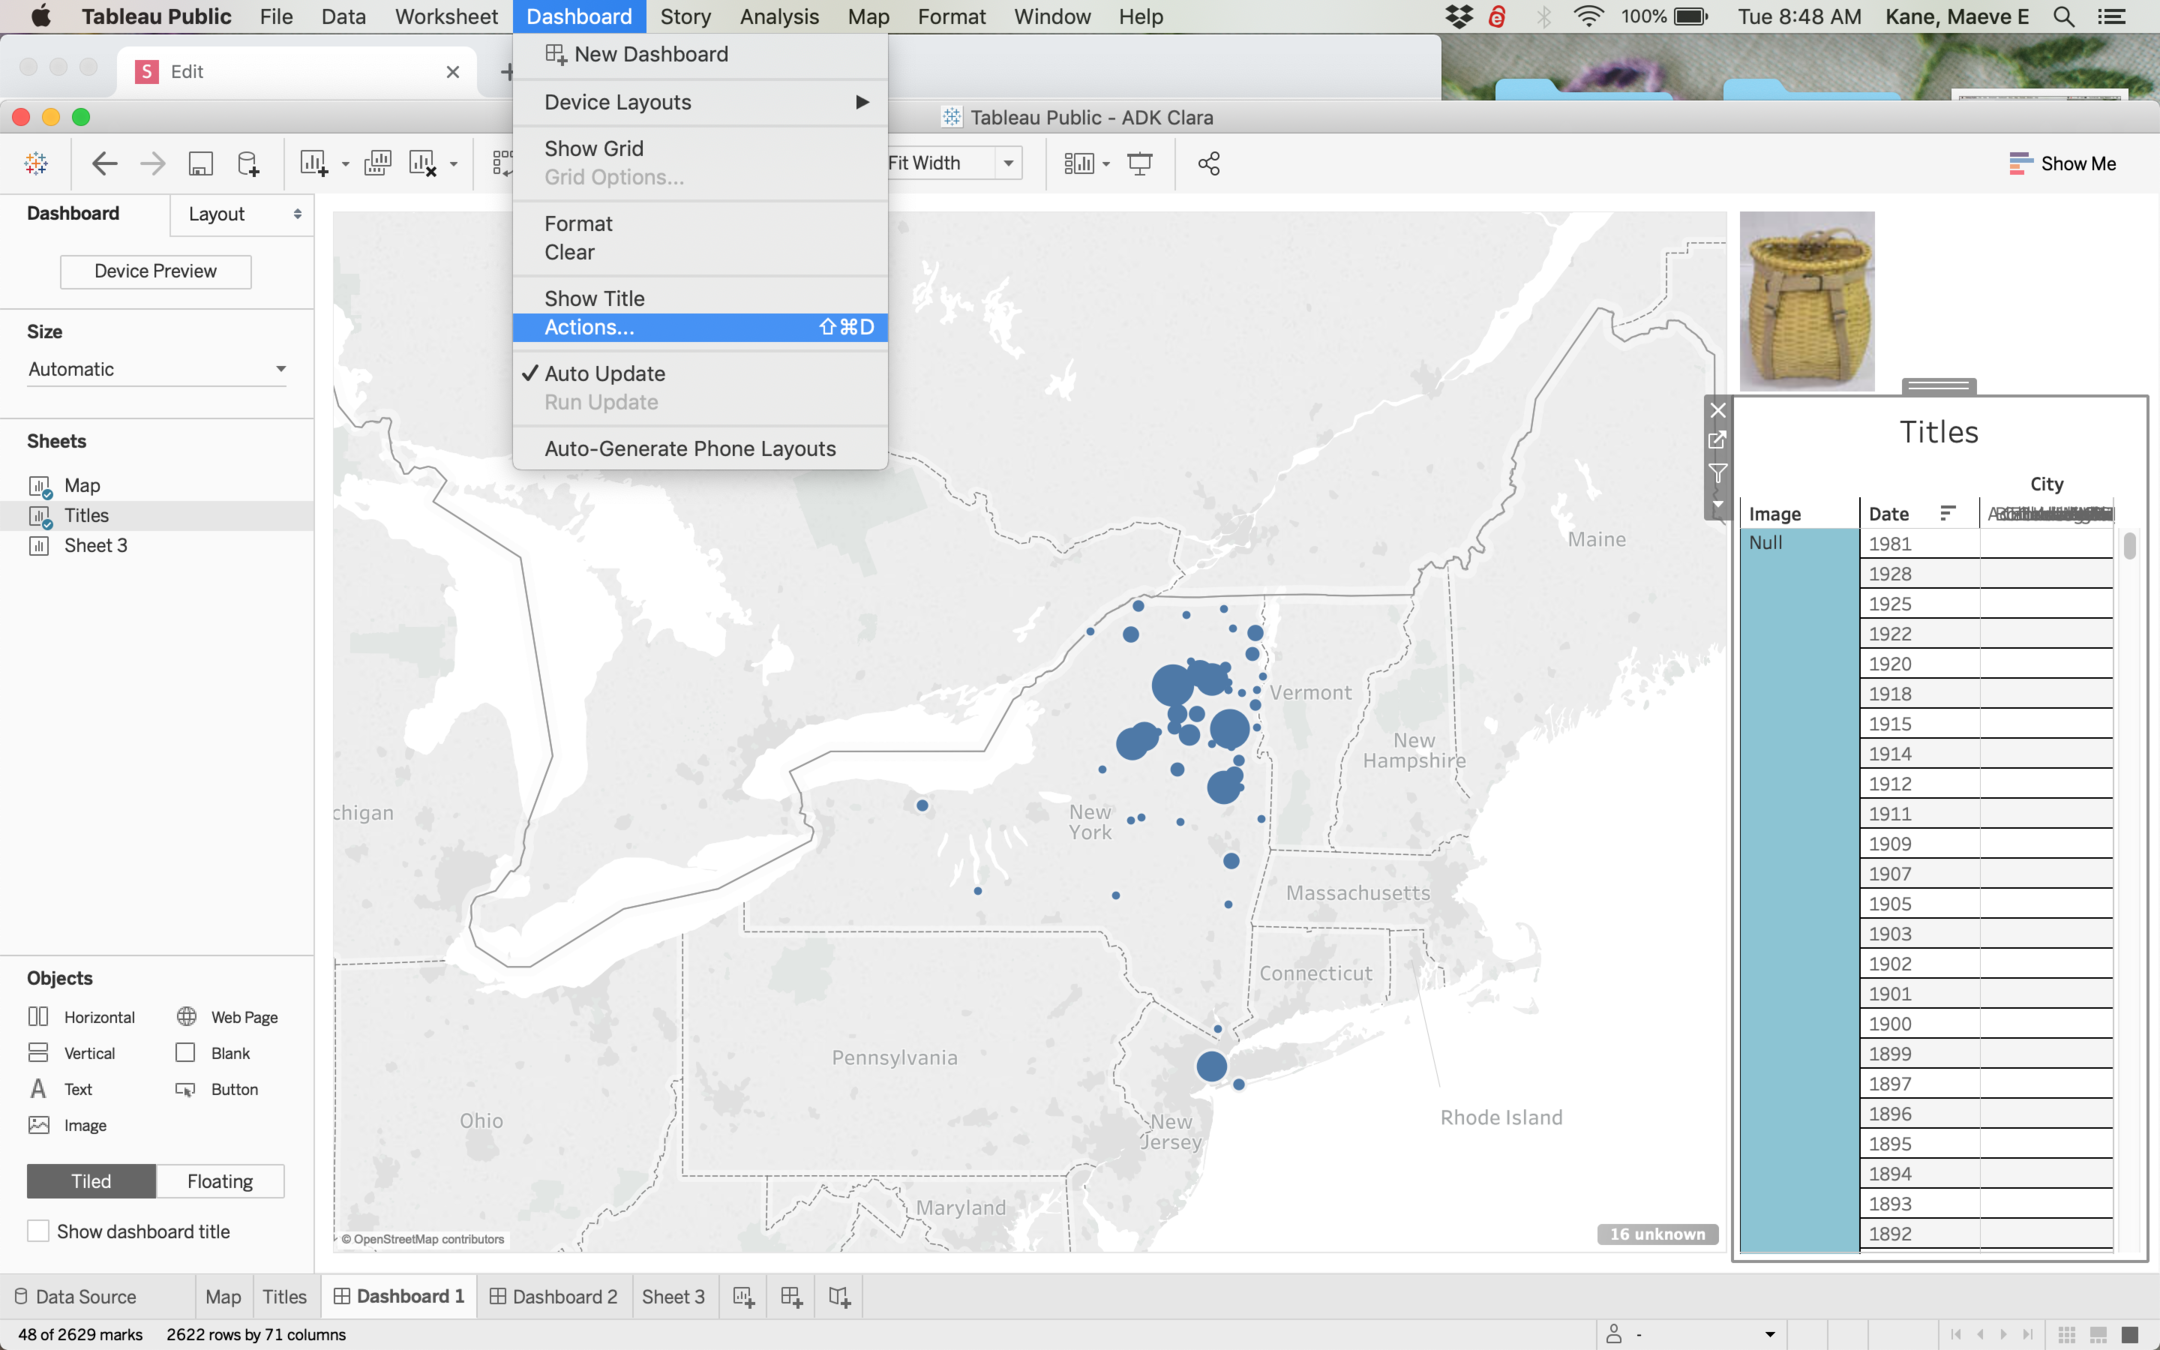Click the New Data Source icon
The image size is (2160, 1350).
click(248, 163)
